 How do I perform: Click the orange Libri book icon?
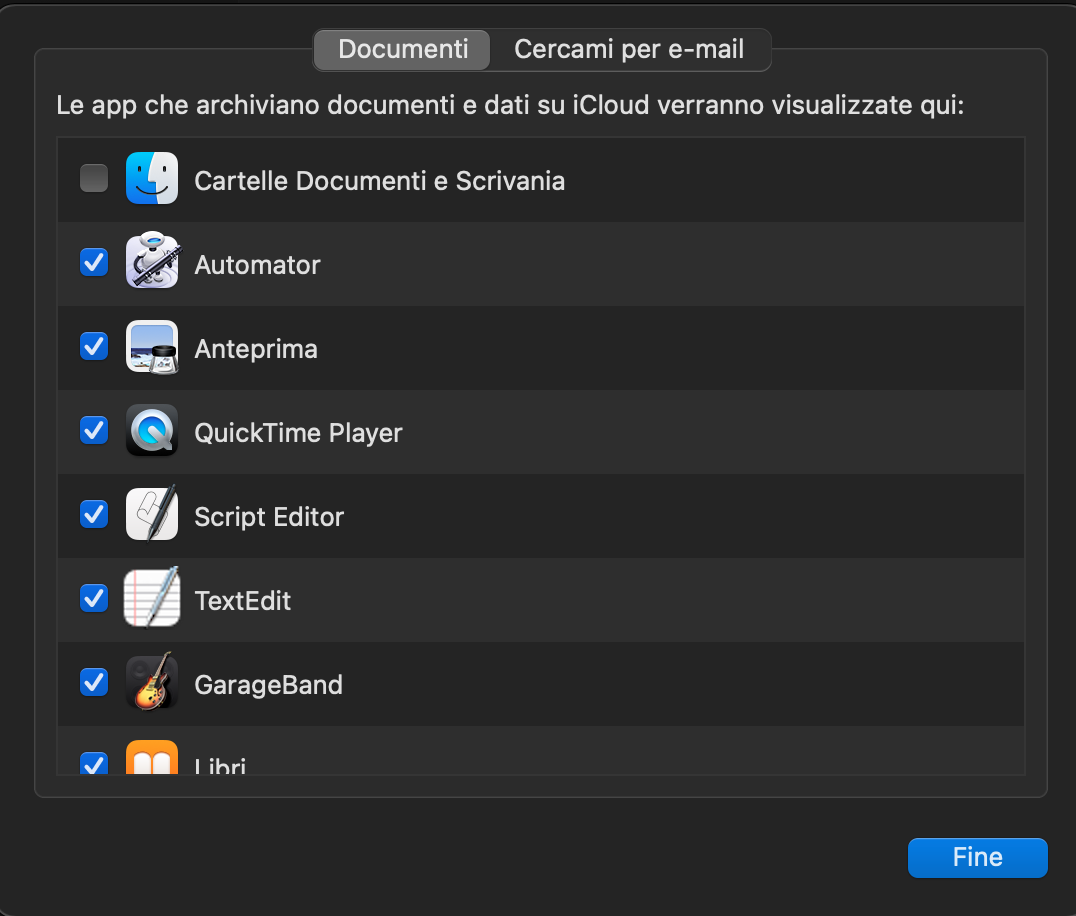coord(152,758)
